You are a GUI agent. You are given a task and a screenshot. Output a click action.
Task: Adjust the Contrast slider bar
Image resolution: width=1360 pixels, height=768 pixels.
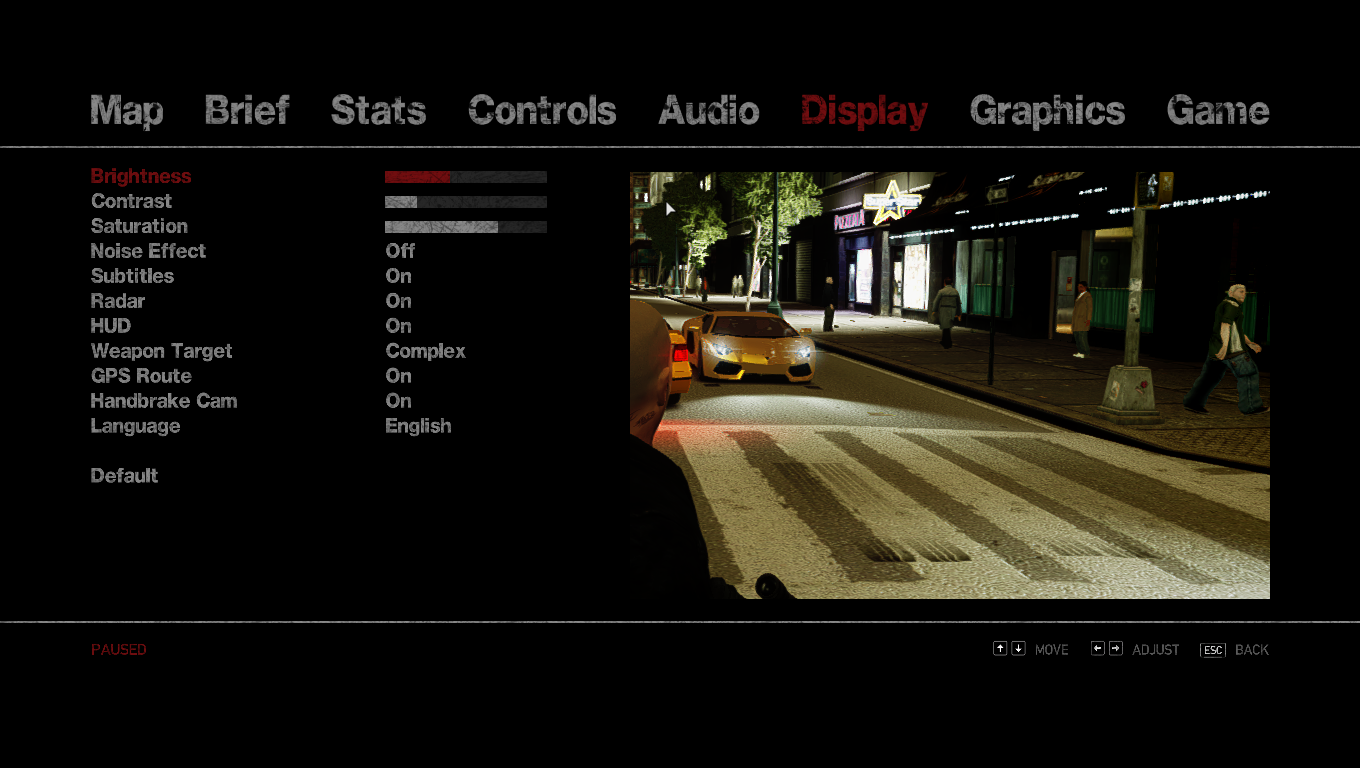pyautogui.click(x=466, y=202)
